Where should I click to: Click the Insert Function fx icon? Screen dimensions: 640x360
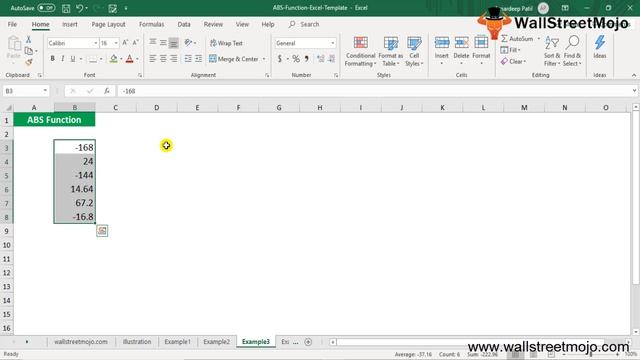pyautogui.click(x=107, y=91)
